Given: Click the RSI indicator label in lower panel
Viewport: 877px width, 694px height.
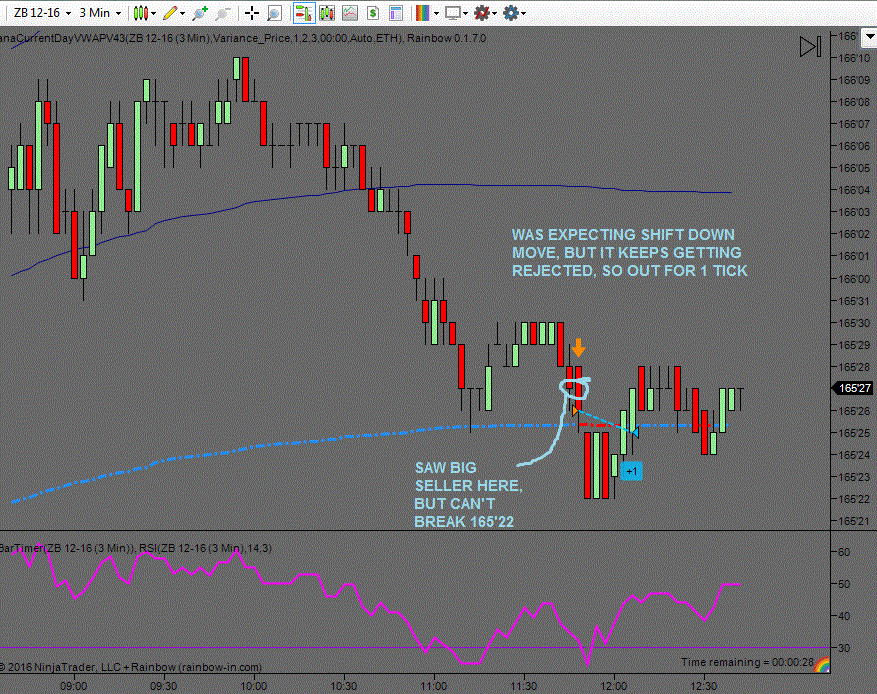Looking at the screenshot, I should [205, 548].
